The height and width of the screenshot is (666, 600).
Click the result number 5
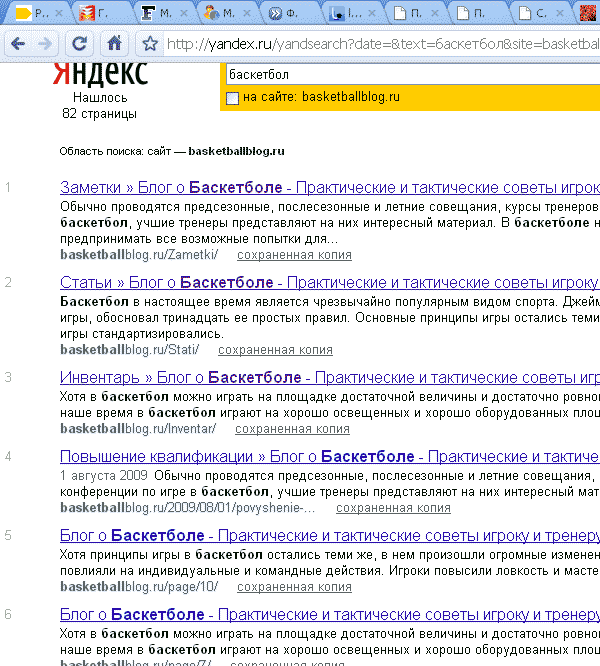(8, 536)
